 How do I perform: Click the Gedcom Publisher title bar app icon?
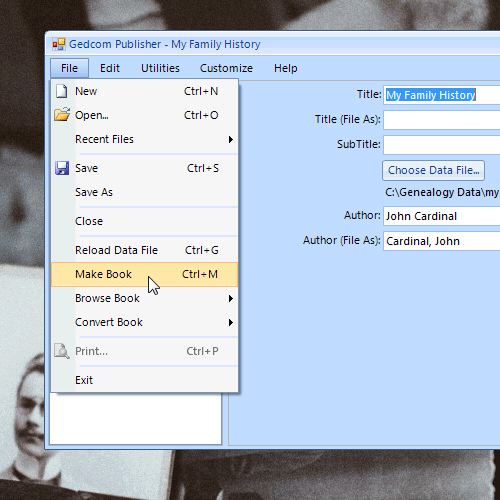[59, 44]
